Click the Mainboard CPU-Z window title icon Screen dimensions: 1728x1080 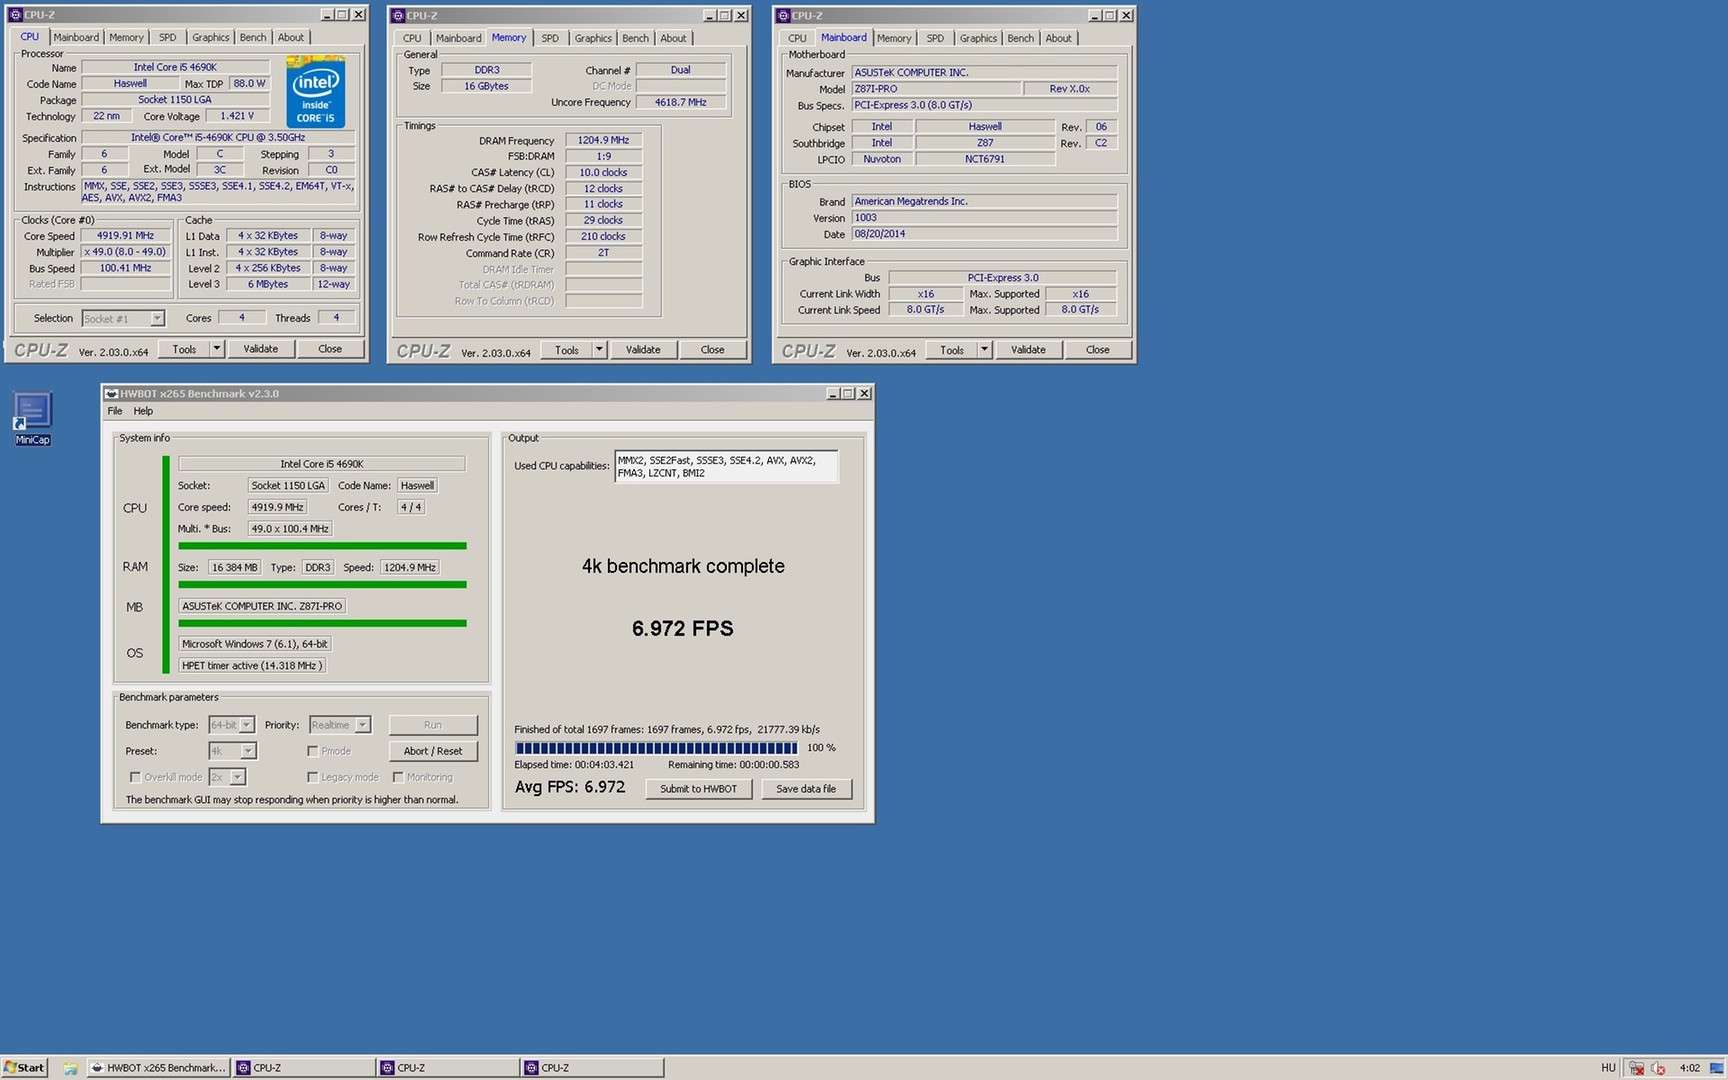pyautogui.click(x=783, y=16)
